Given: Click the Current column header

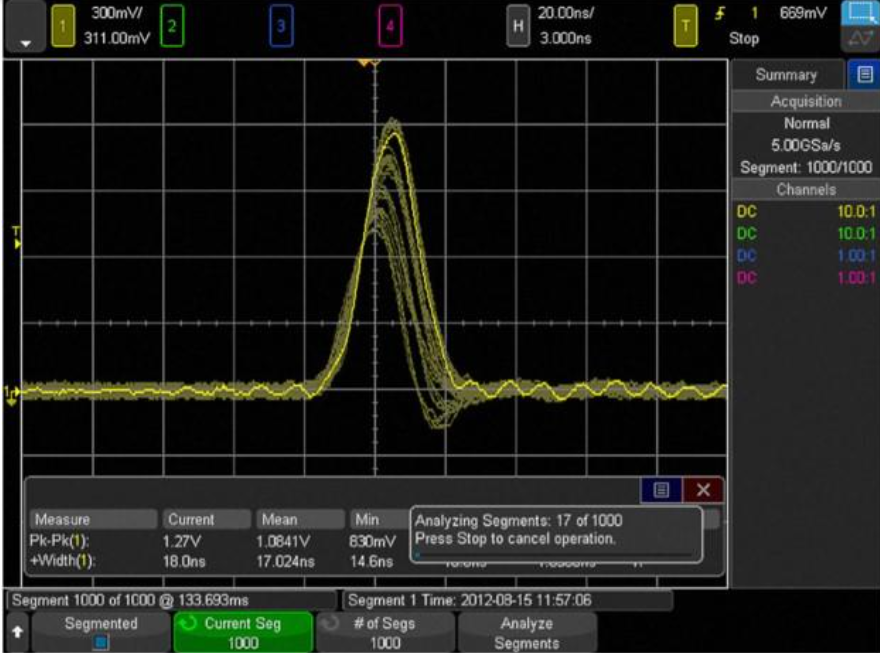Looking at the screenshot, I should pos(207,519).
